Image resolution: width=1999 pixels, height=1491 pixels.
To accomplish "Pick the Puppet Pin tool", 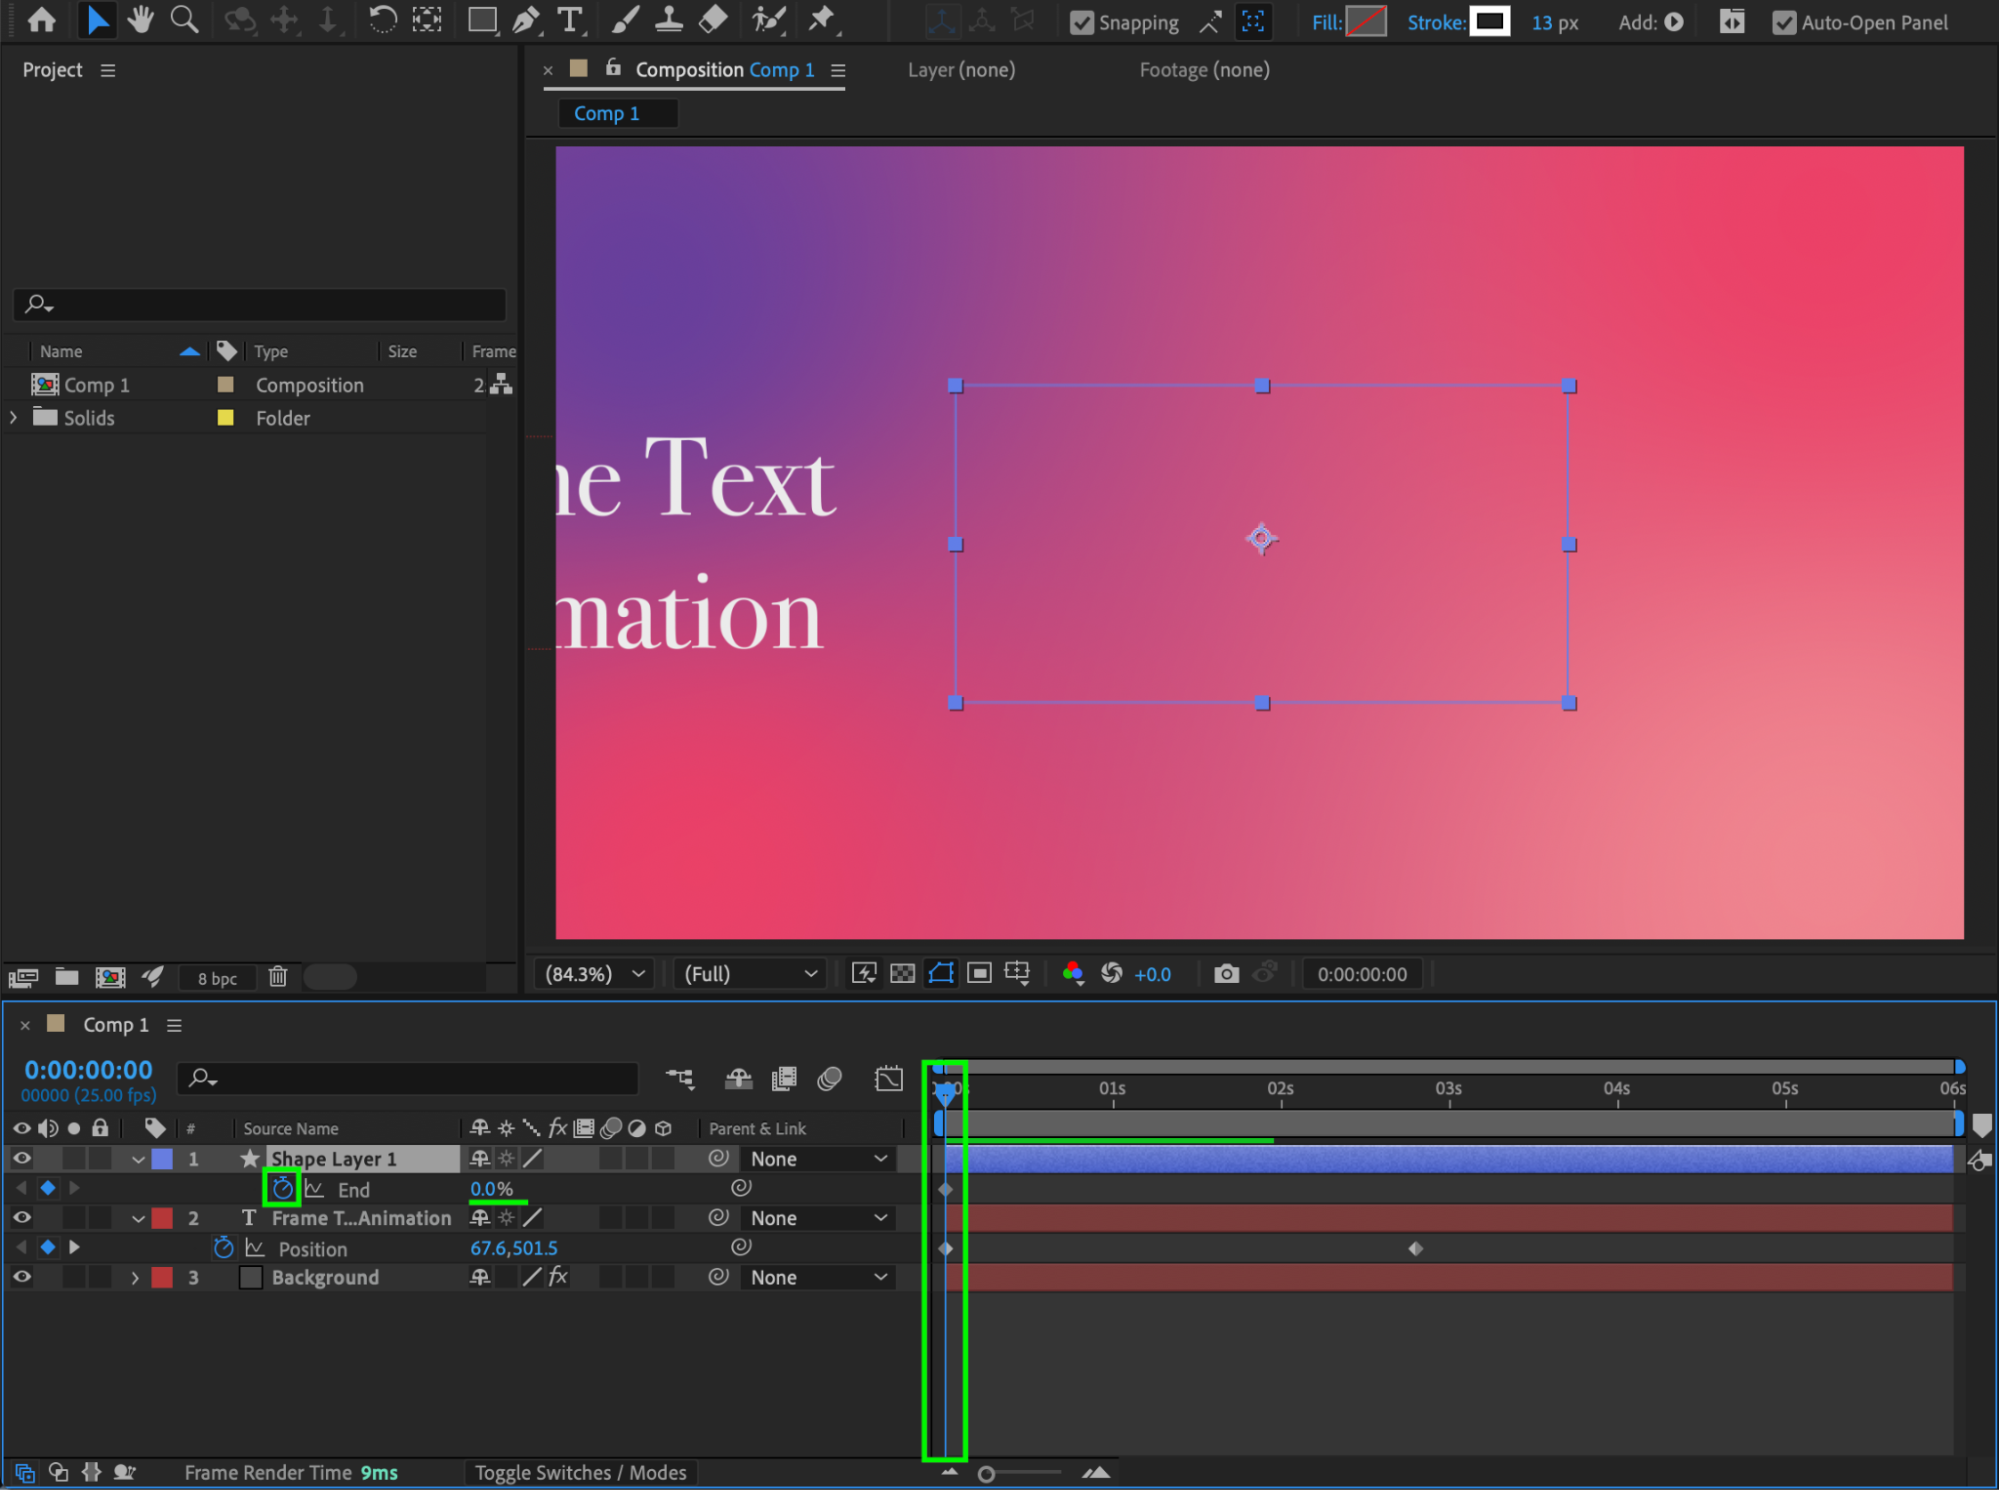I will [821, 20].
